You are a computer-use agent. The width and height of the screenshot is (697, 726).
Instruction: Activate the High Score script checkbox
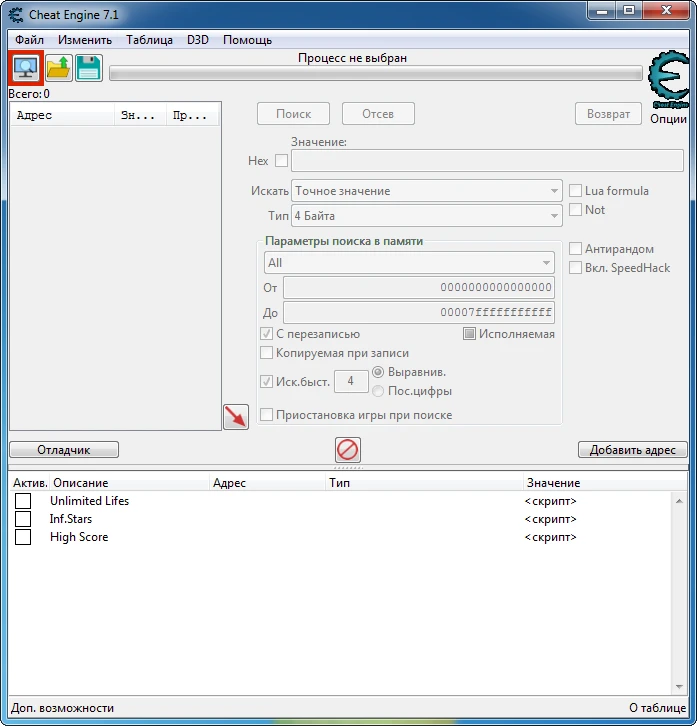pos(23,537)
